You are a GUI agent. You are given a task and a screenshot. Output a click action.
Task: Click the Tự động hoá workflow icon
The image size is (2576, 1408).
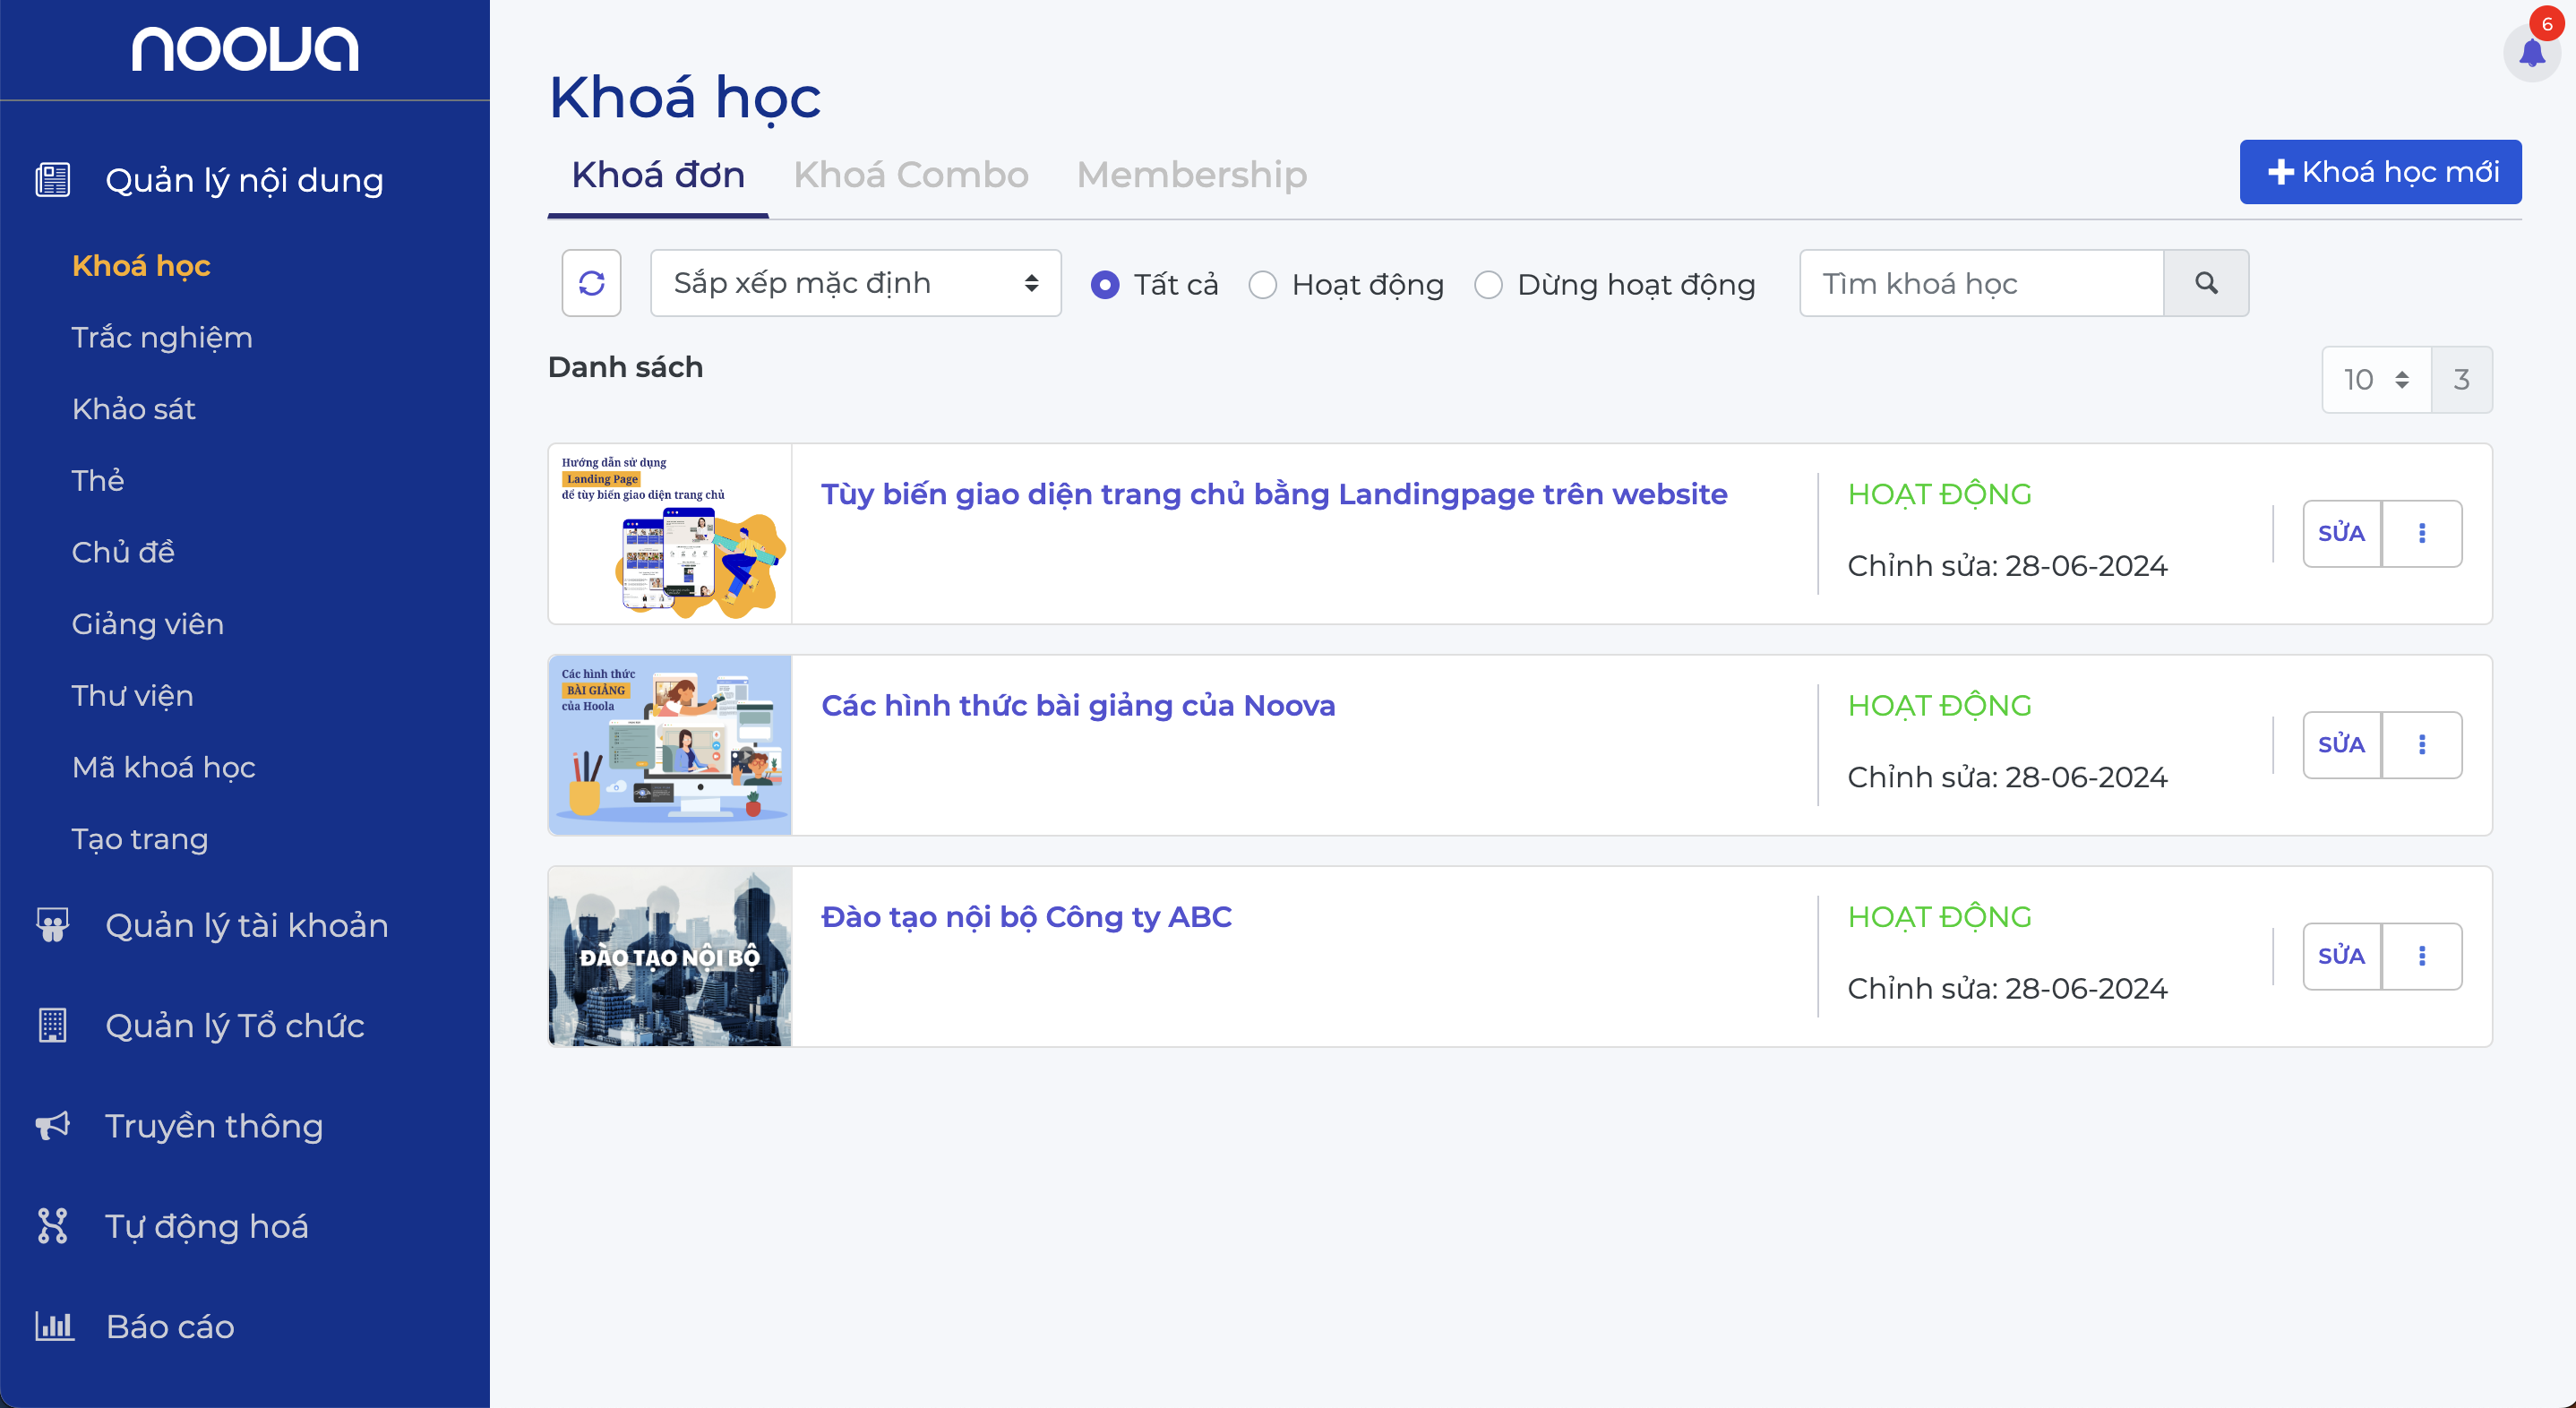(x=52, y=1225)
